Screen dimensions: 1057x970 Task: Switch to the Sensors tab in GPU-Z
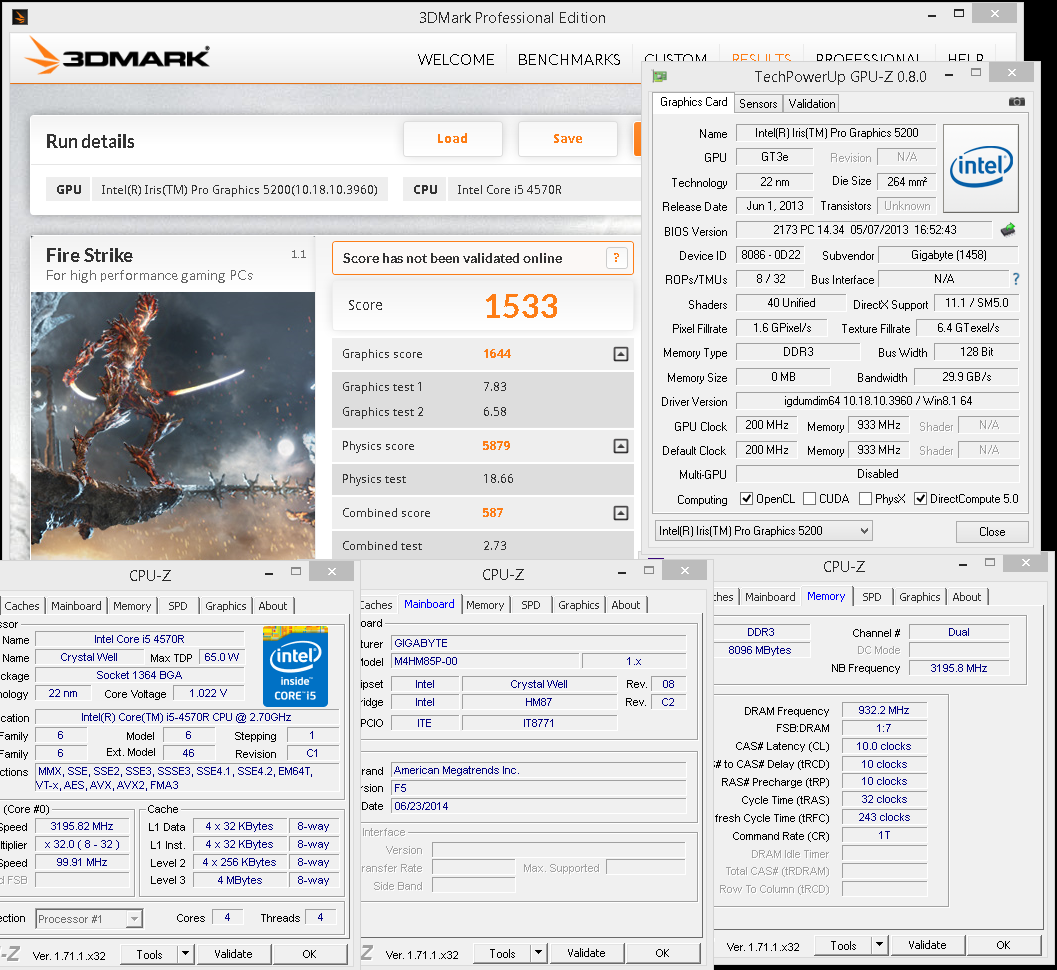(x=758, y=104)
